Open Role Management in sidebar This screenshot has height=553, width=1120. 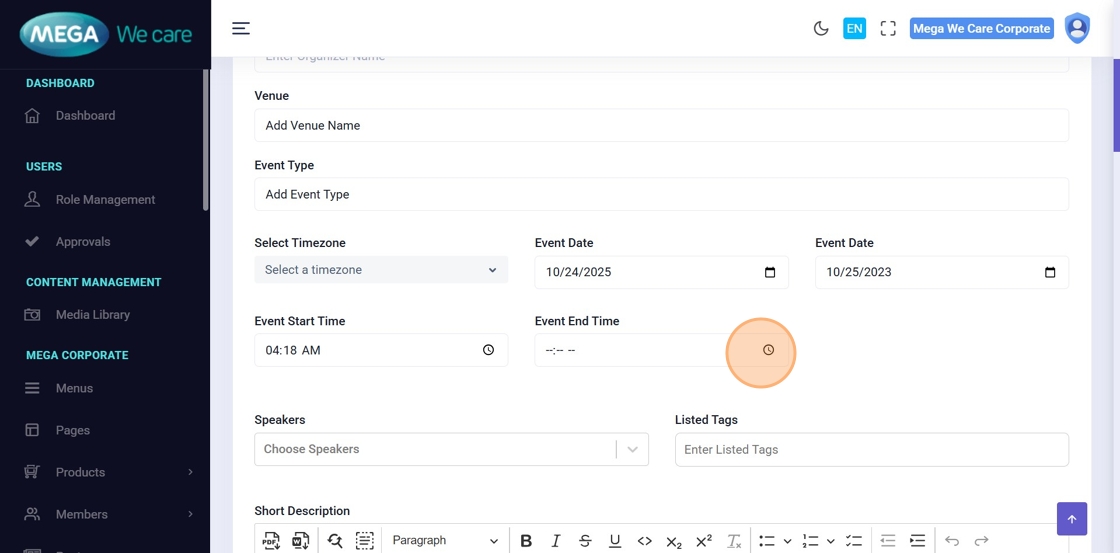point(105,200)
